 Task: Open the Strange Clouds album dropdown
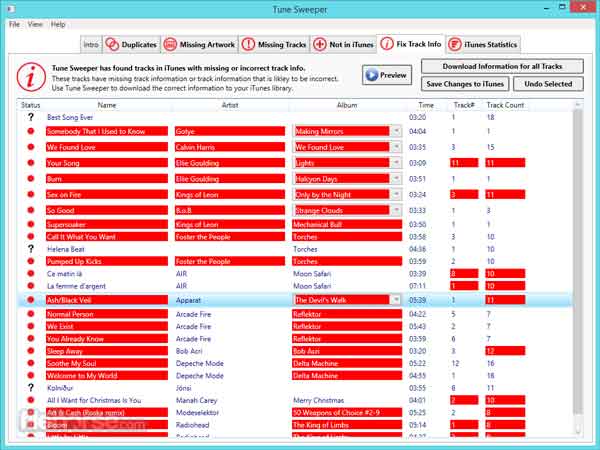[396, 210]
